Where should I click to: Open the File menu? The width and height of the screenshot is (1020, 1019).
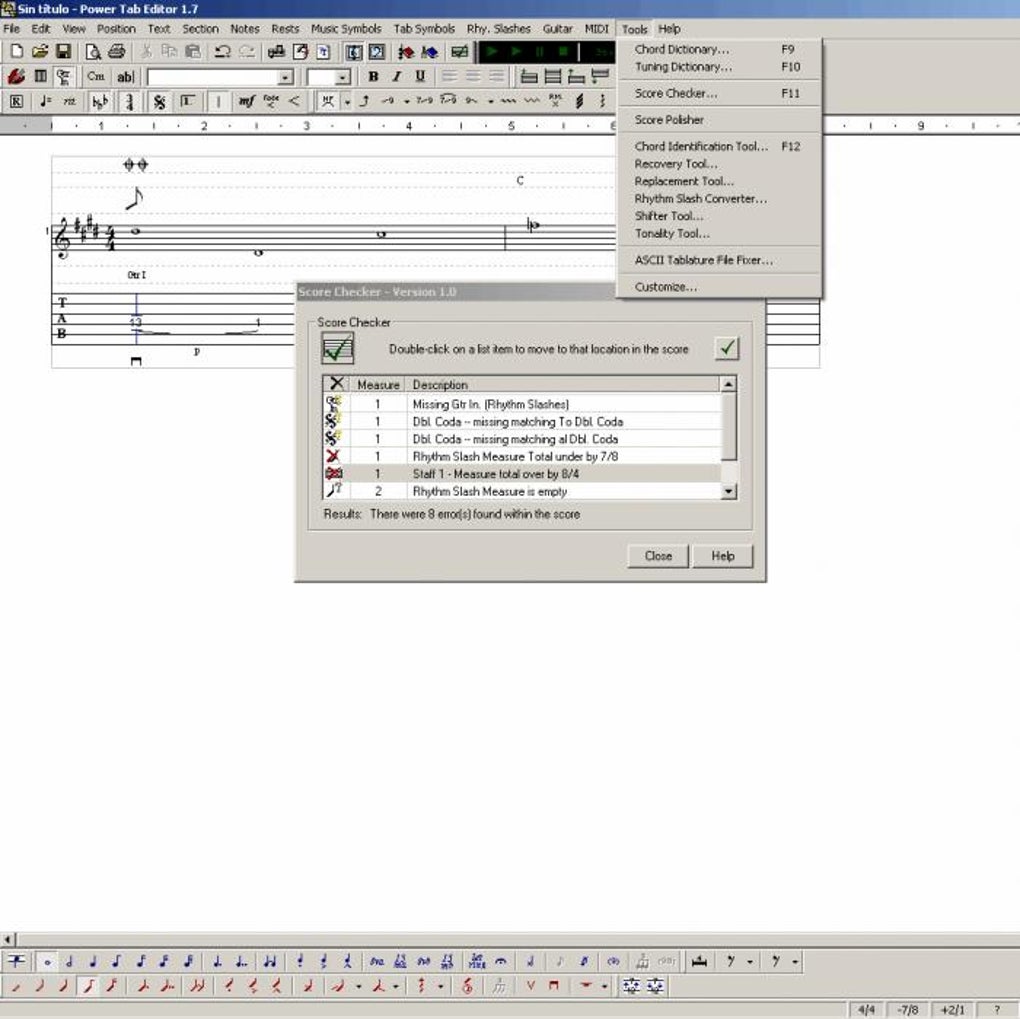click(12, 29)
